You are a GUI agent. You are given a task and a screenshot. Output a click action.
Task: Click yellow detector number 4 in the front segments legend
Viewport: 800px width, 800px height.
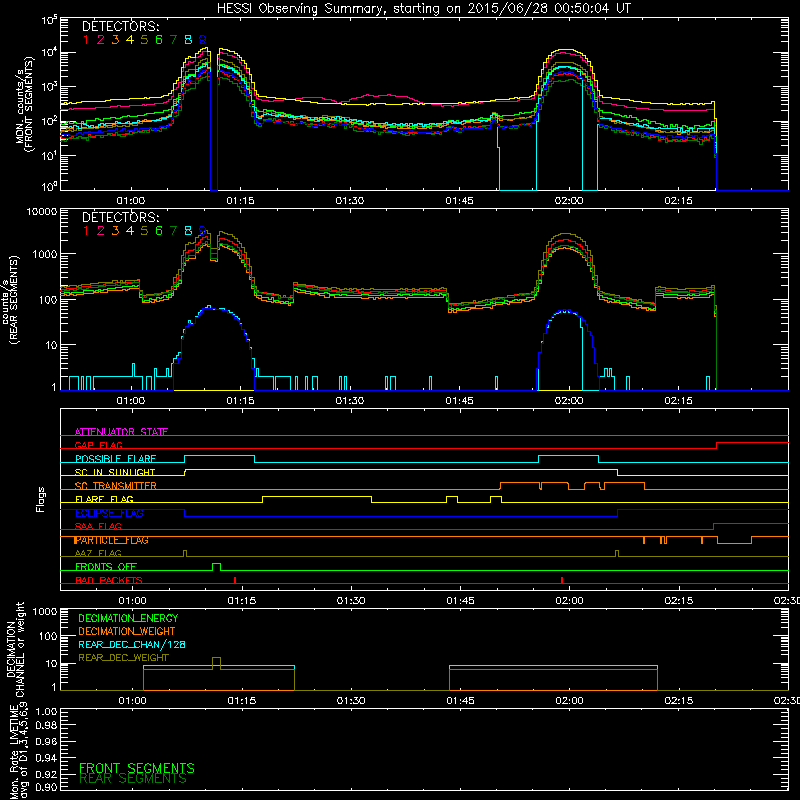click(x=130, y=39)
